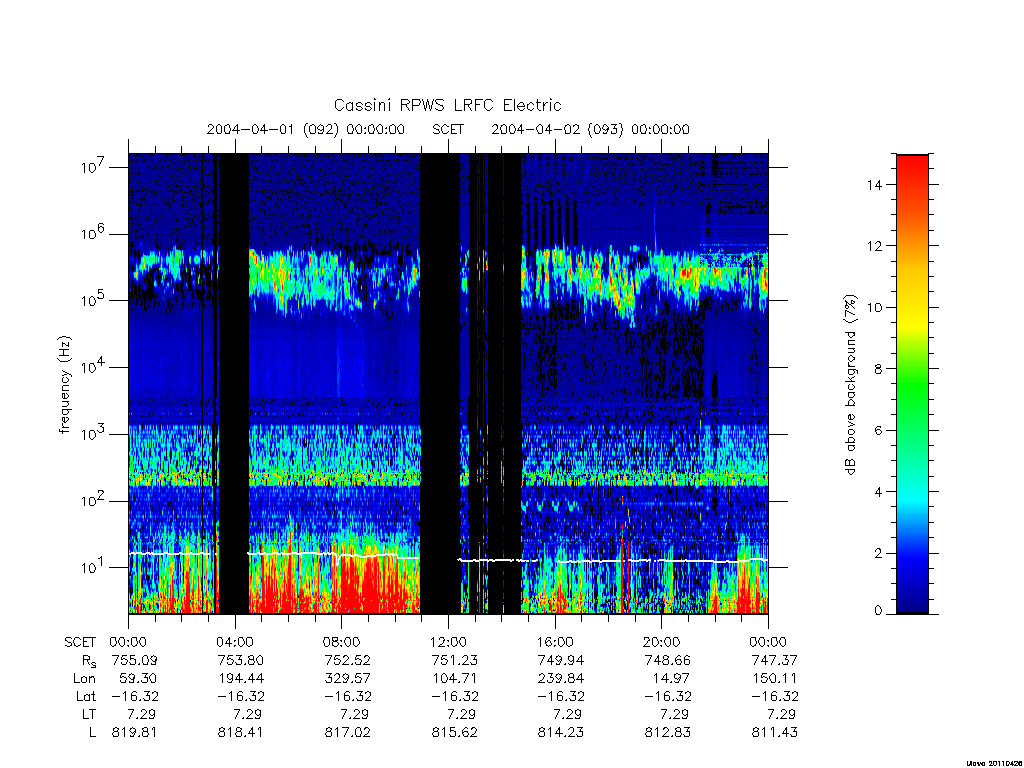The image size is (1024, 768).
Task: Select the Lon value 329.57
Action: 347,679
